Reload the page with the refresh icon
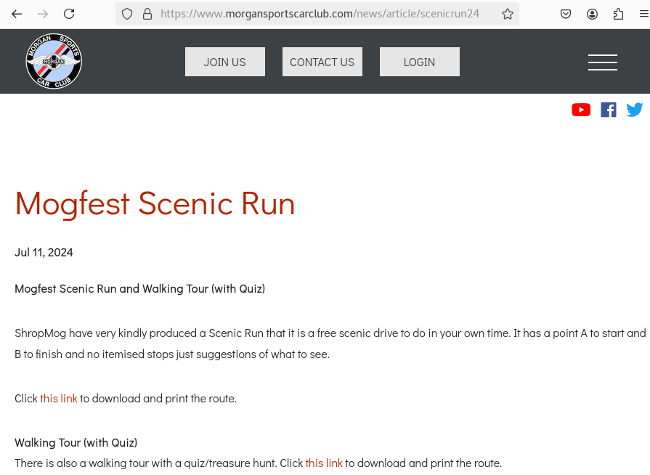 pos(69,14)
